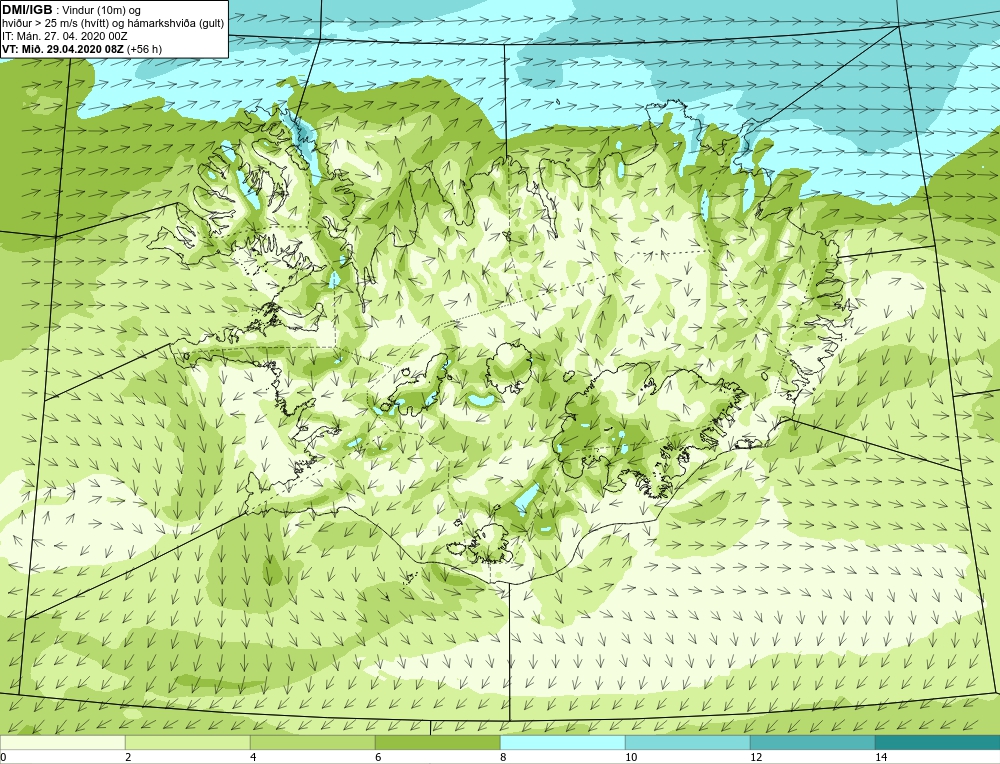Image resolution: width=1000 pixels, height=764 pixels.
Task: Click the 6–8 m/s dark green legend swatch
Action: (x=438, y=742)
